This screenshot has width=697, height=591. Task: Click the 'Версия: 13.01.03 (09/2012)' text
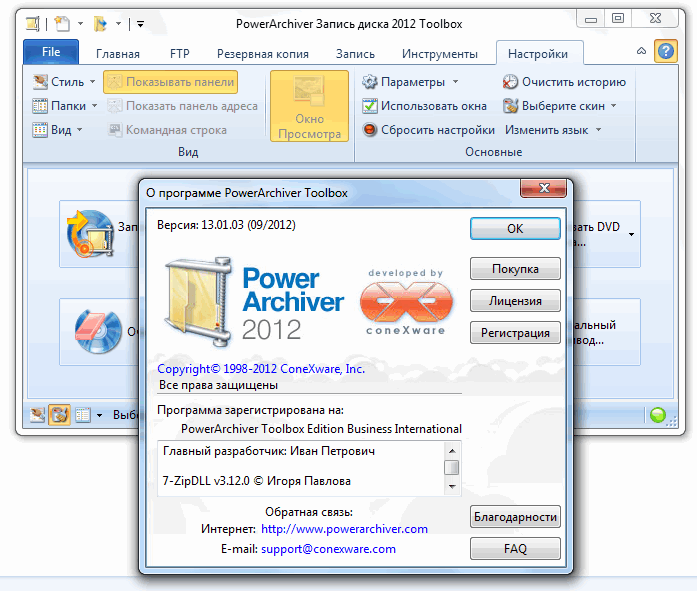pyautogui.click(x=226, y=225)
